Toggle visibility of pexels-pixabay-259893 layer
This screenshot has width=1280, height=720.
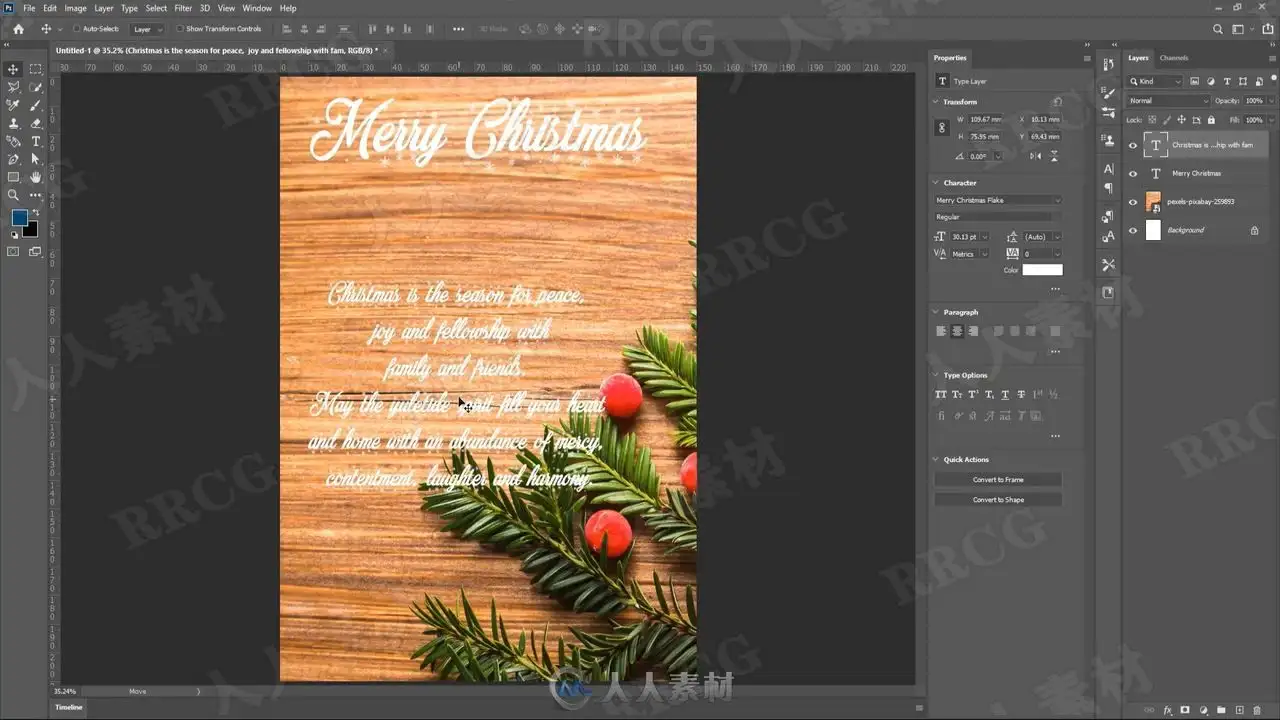[x=1133, y=202]
